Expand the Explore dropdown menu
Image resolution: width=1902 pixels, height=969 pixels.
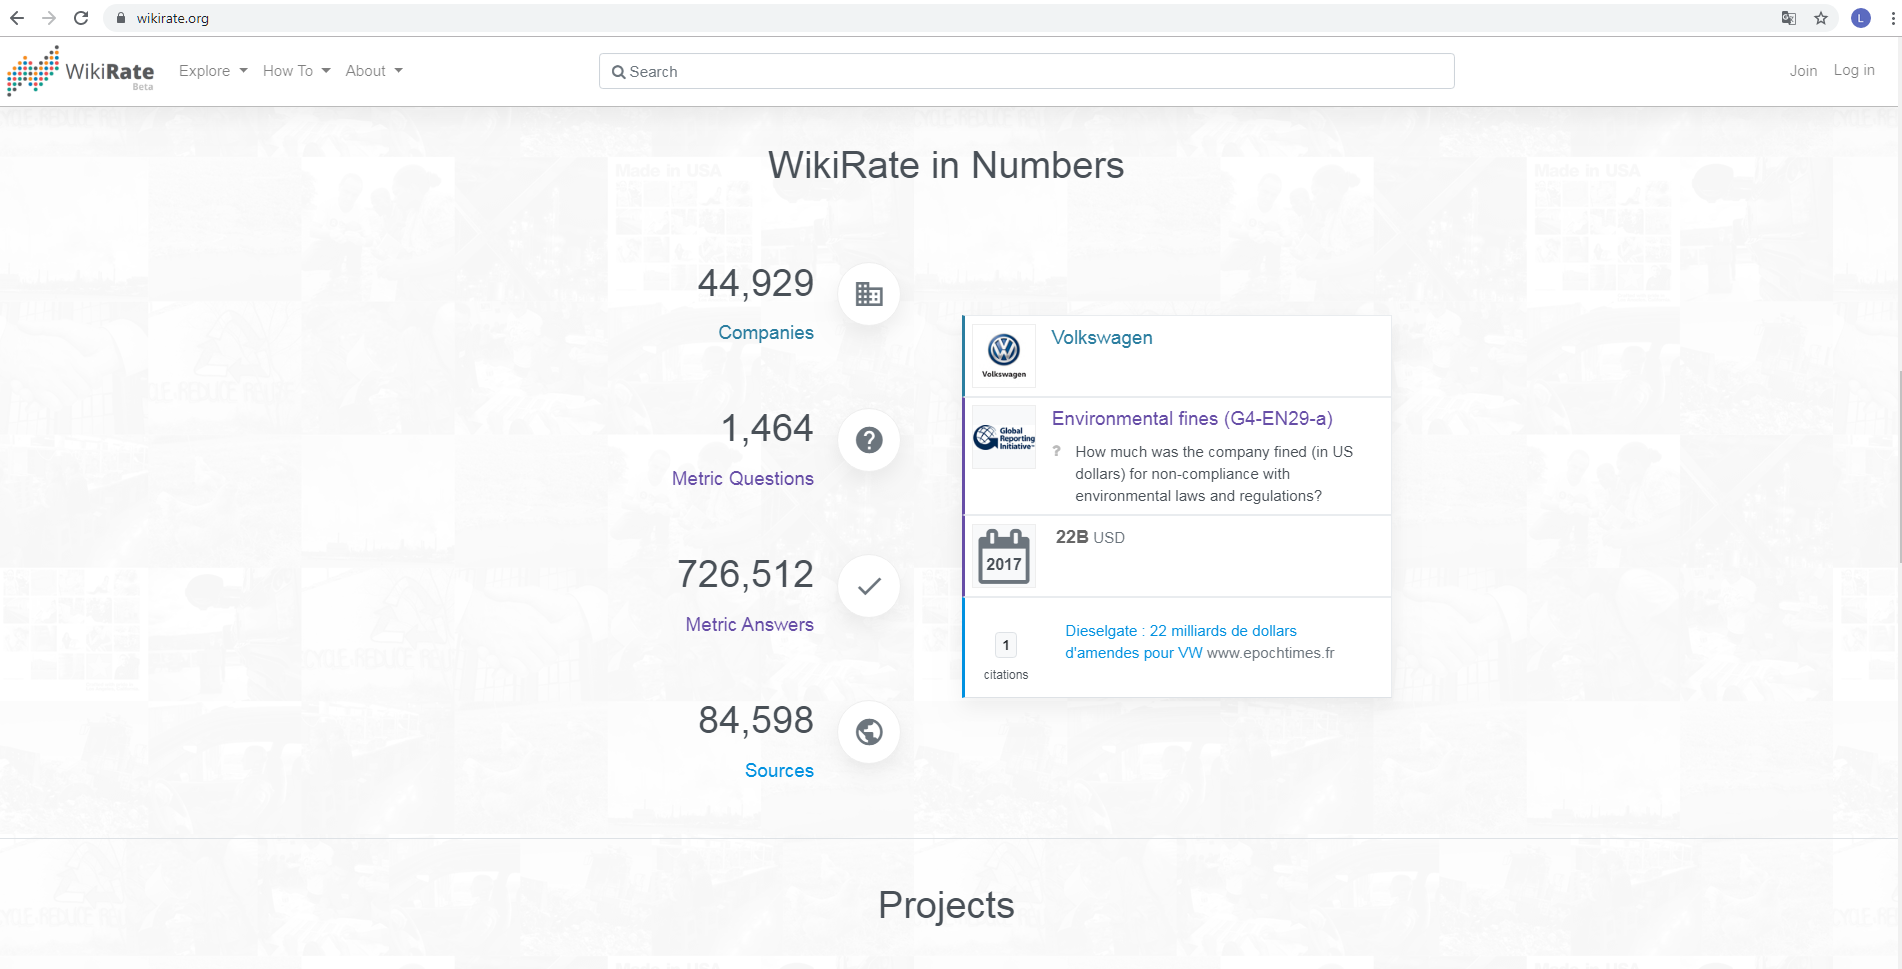click(213, 71)
